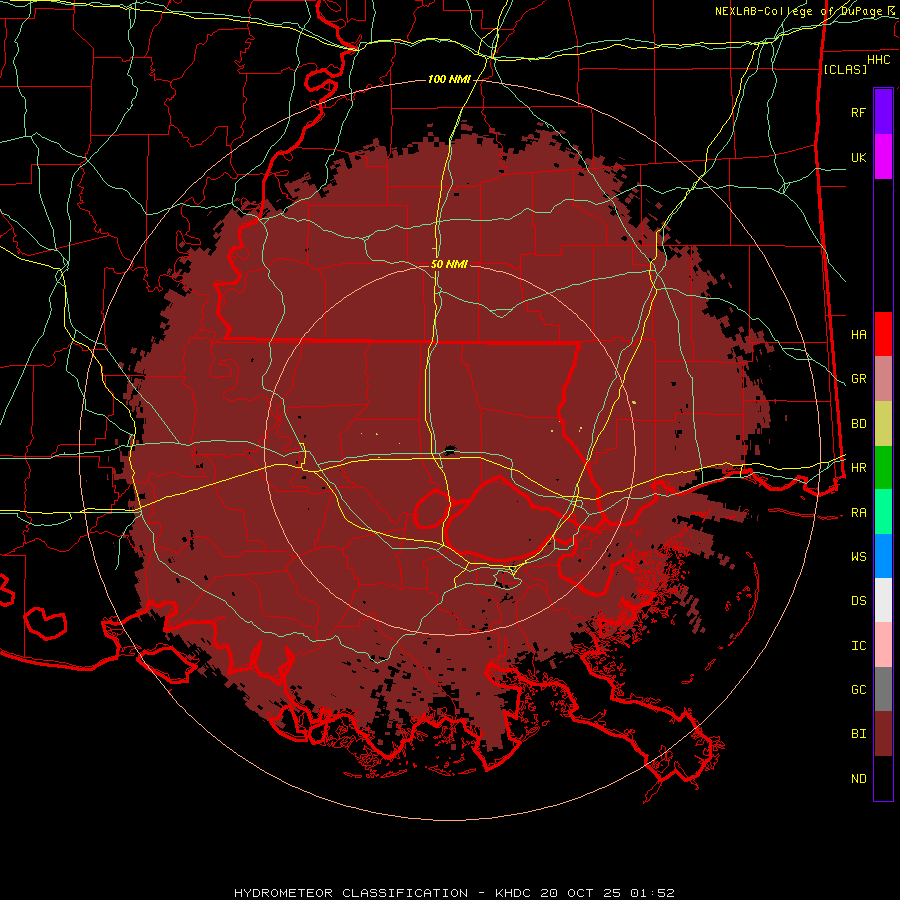The image size is (900, 900).
Task: Click the GC legend label
Action: pos(858,690)
